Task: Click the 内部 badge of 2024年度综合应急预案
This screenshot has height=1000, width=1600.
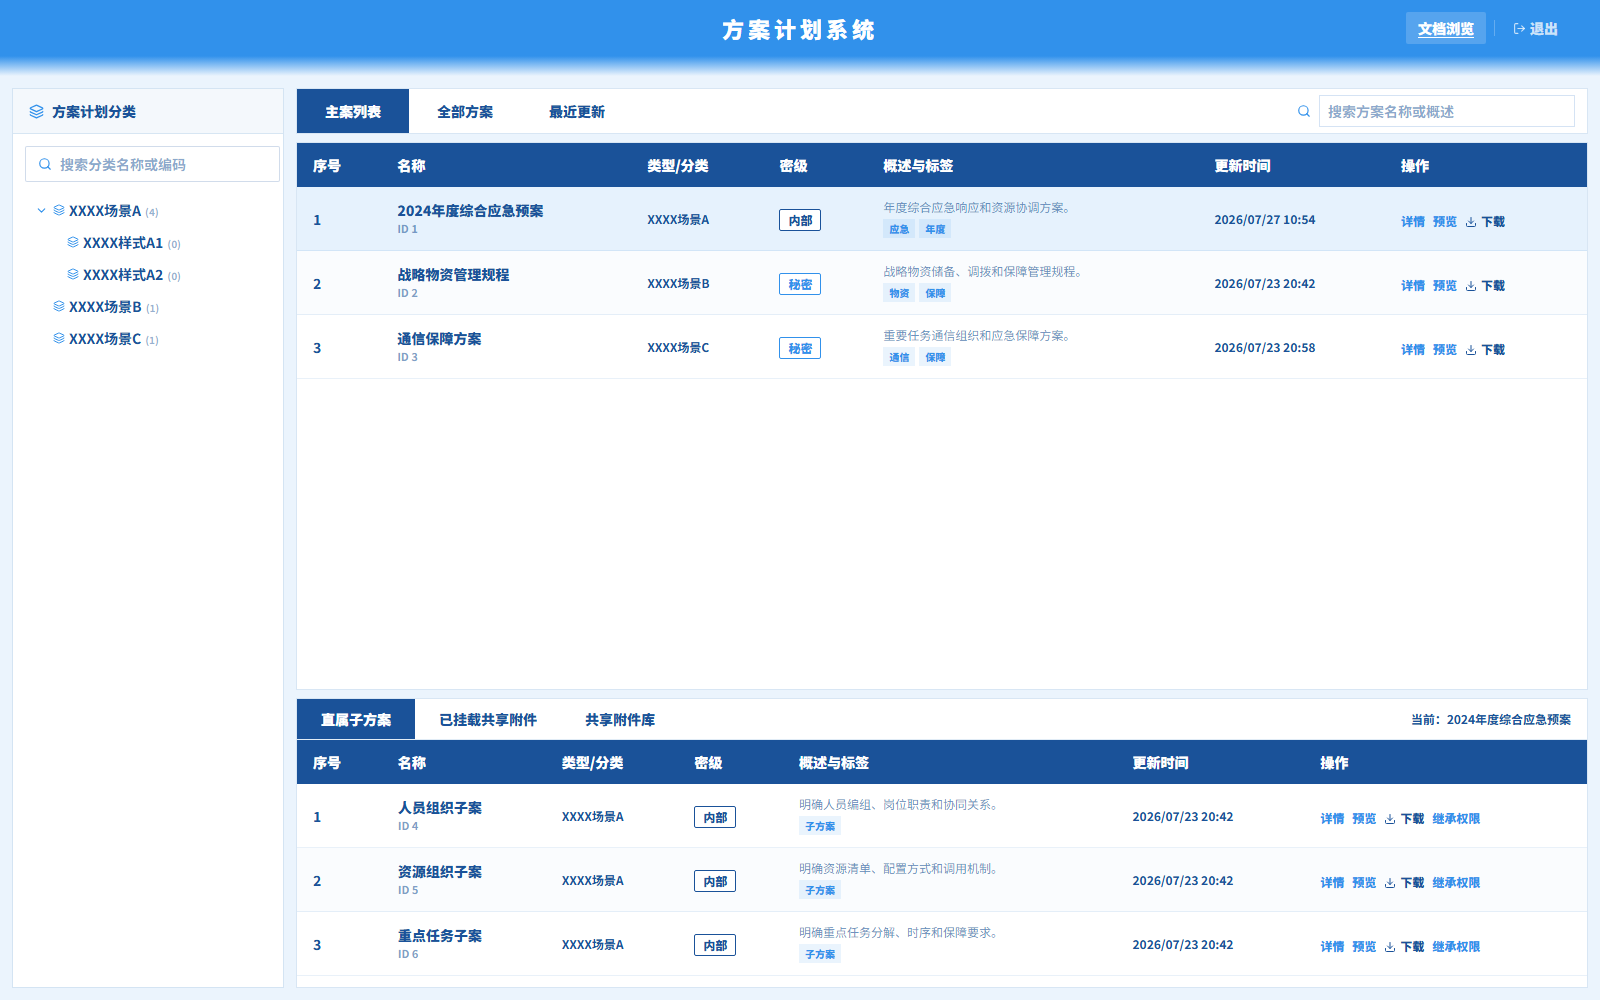Action: 800,220
